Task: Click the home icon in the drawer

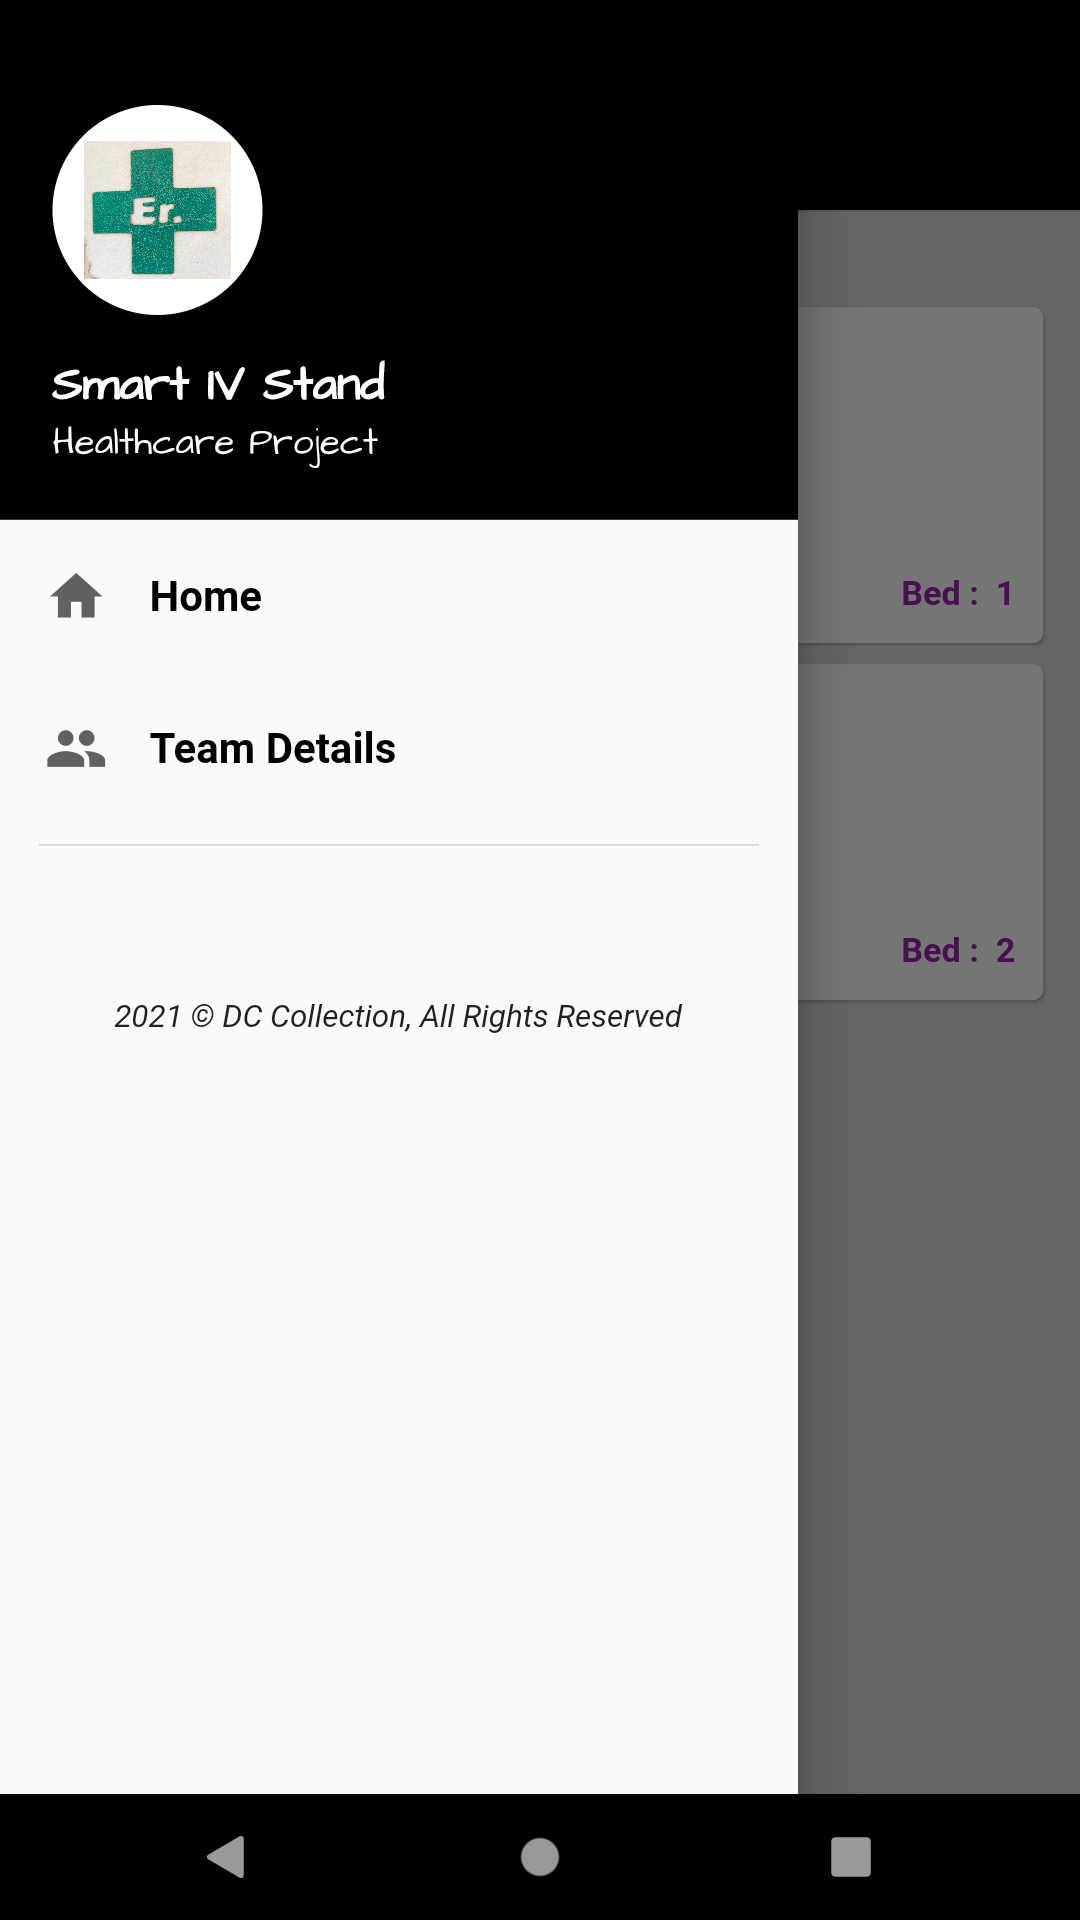Action: (x=75, y=595)
